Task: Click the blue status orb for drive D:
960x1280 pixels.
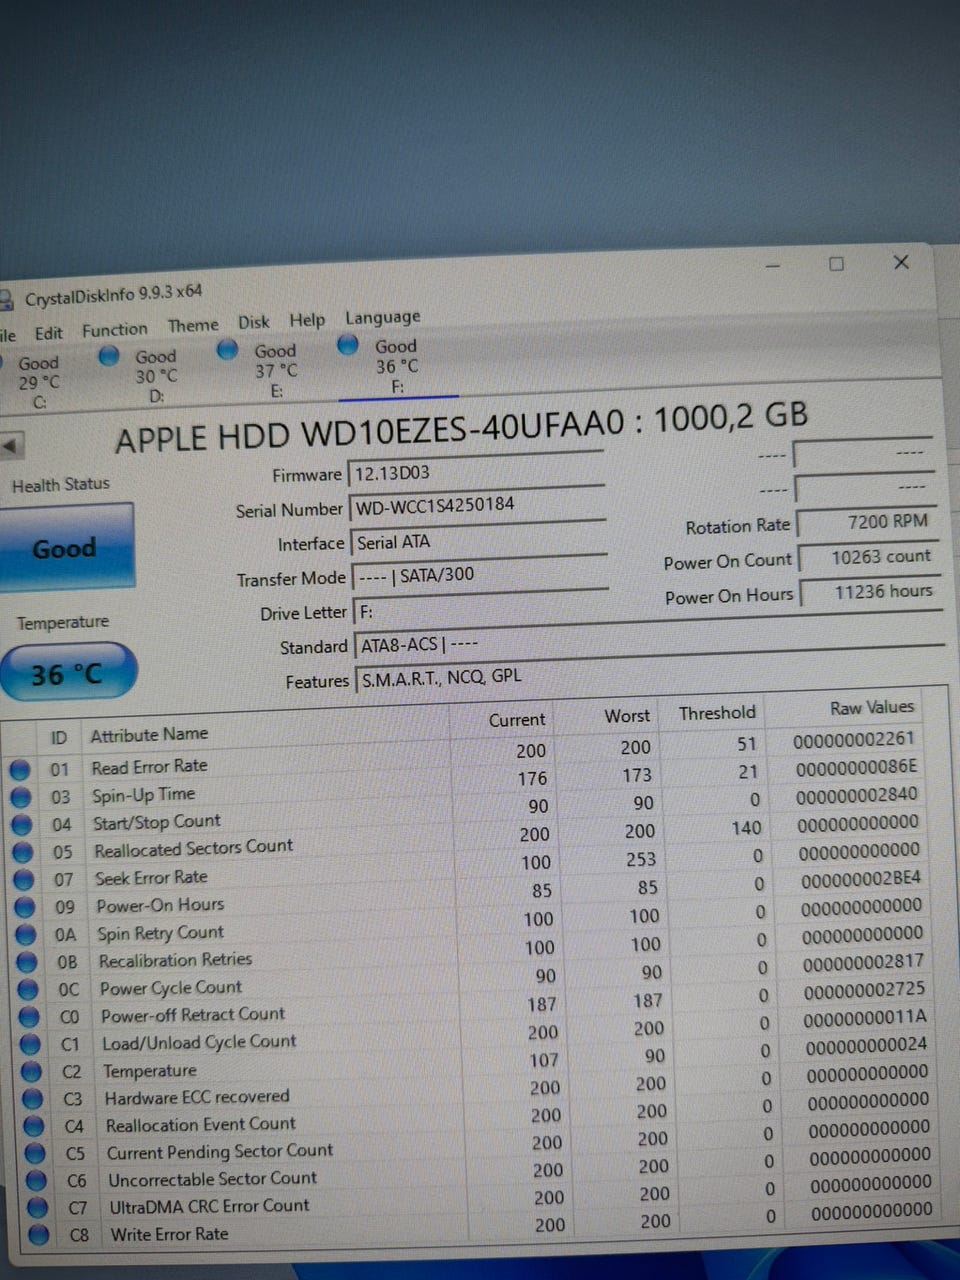Action: pos(109,355)
